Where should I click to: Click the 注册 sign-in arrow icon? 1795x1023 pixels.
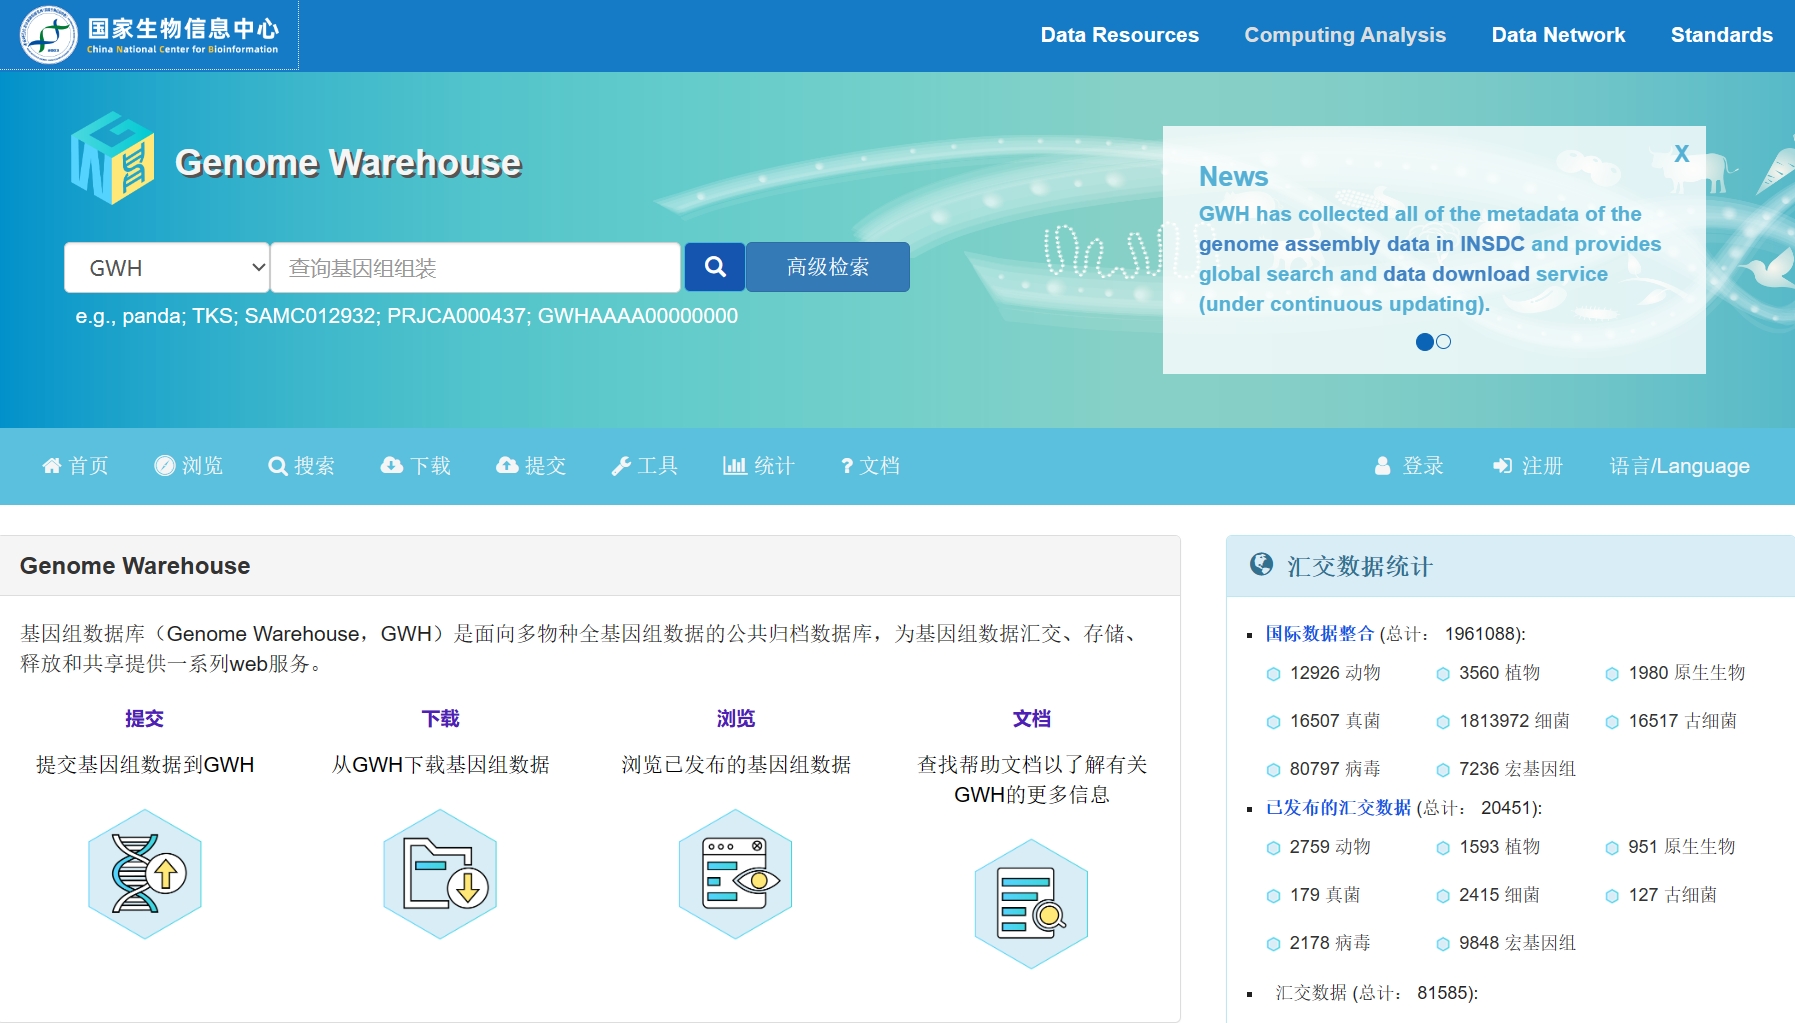[1502, 466]
